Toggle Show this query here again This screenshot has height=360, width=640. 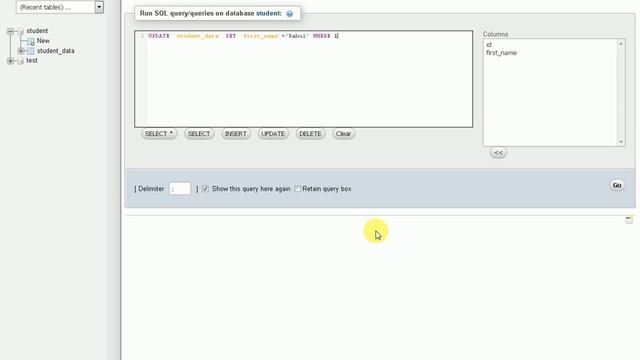pyautogui.click(x=206, y=189)
